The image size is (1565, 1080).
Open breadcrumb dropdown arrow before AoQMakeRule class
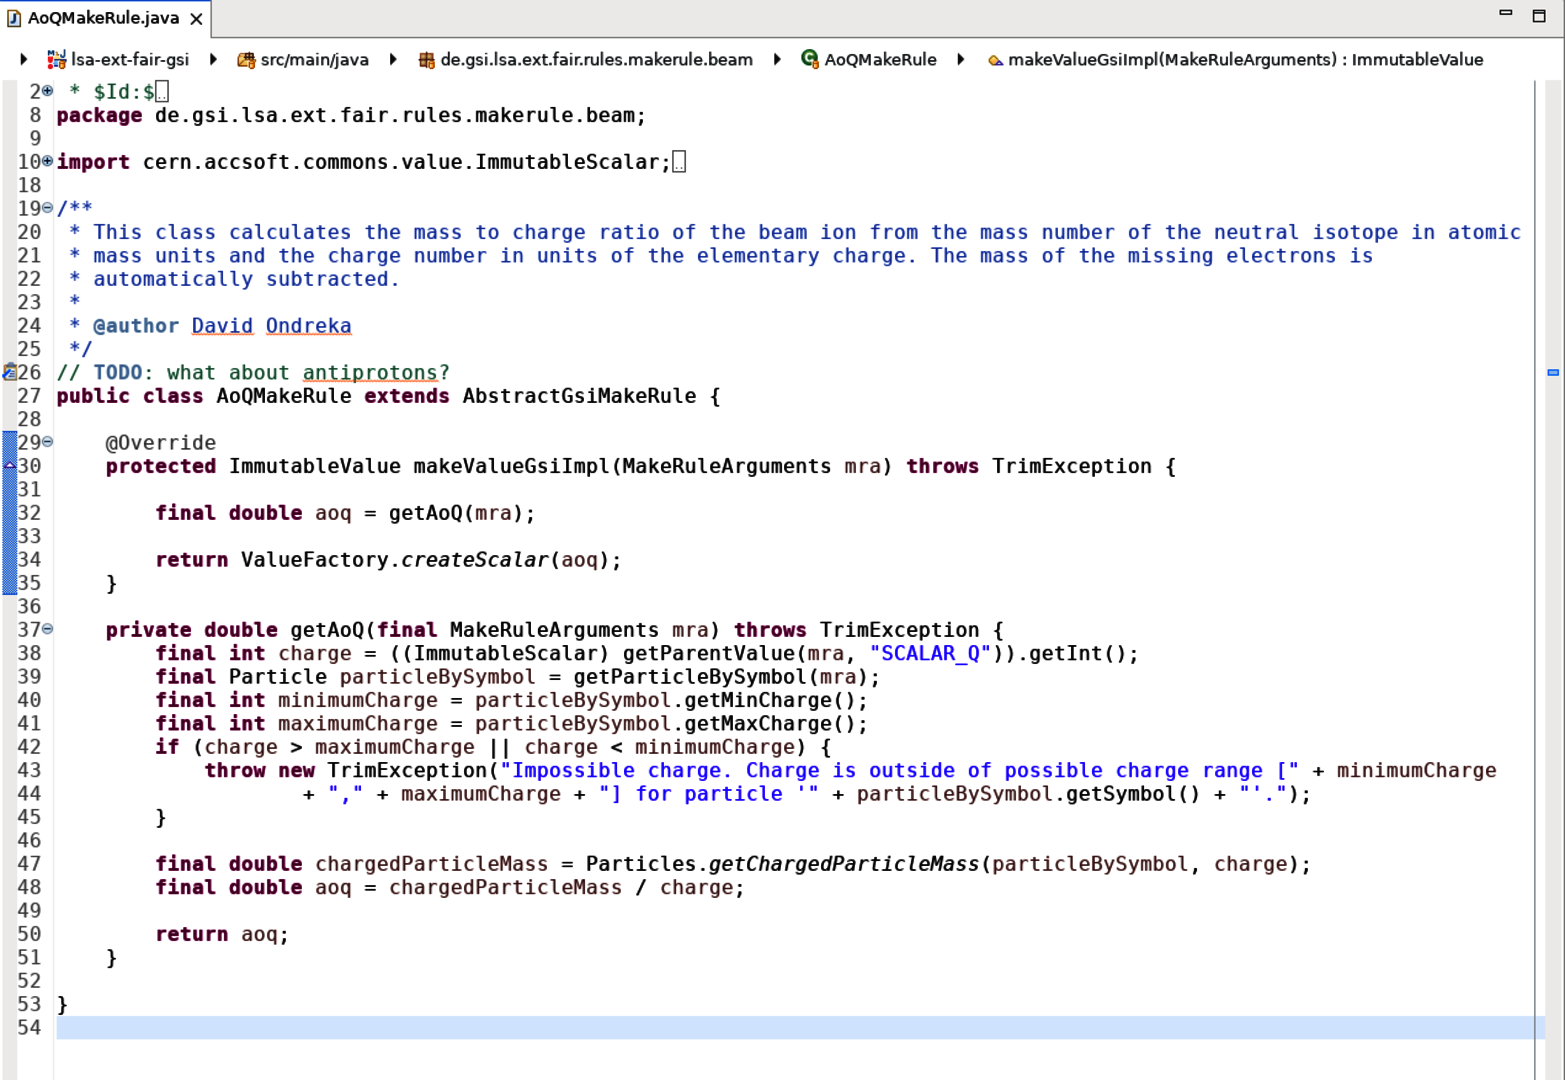pyautogui.click(x=777, y=60)
